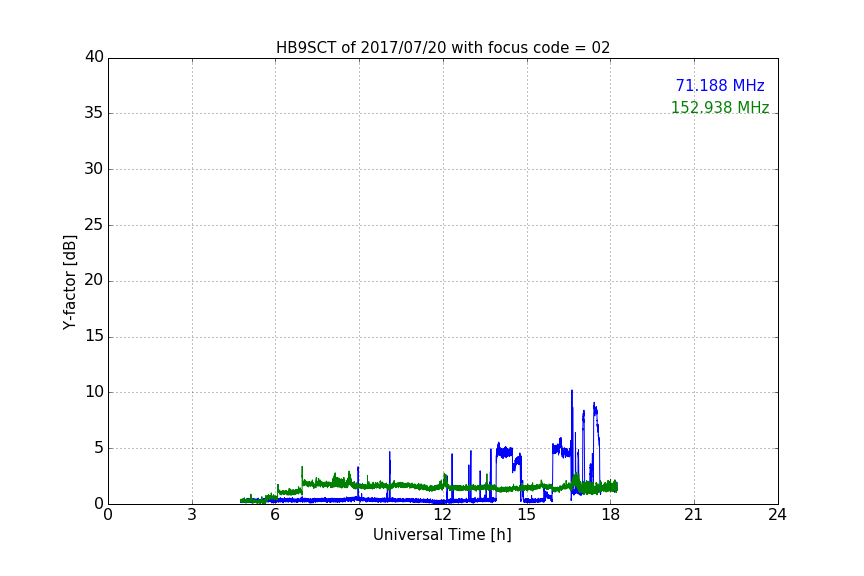Click y-axis tick label 5

(99, 448)
